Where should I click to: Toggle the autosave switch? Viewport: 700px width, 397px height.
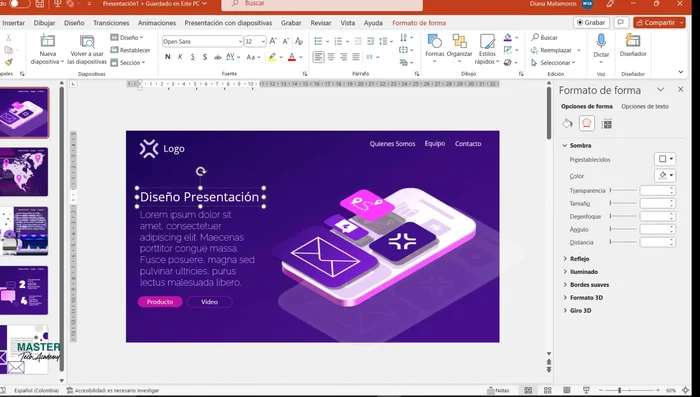click(19, 3)
